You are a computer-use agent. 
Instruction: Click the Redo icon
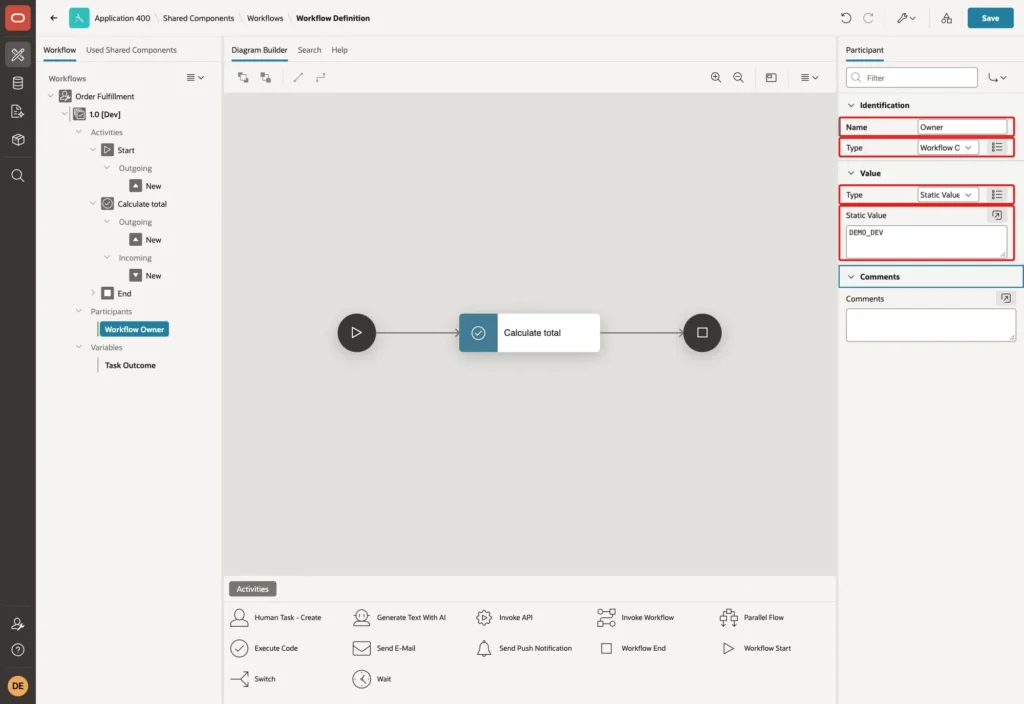(868, 18)
